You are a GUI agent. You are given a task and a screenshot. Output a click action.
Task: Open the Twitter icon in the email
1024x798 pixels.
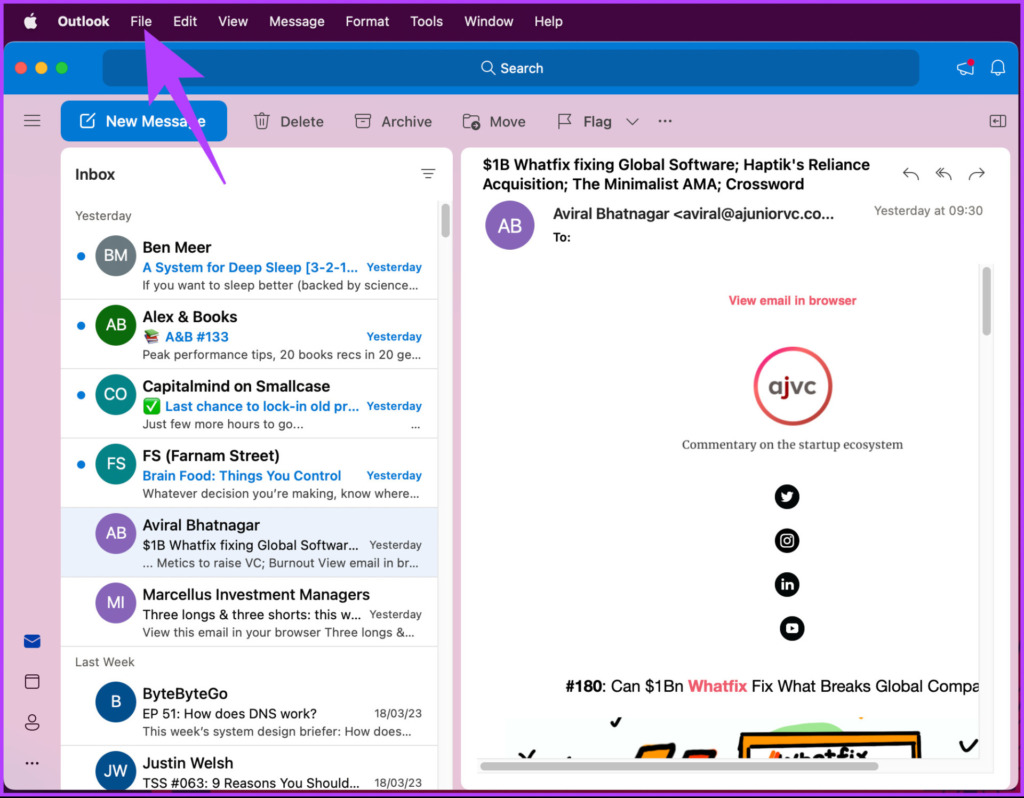pos(787,497)
